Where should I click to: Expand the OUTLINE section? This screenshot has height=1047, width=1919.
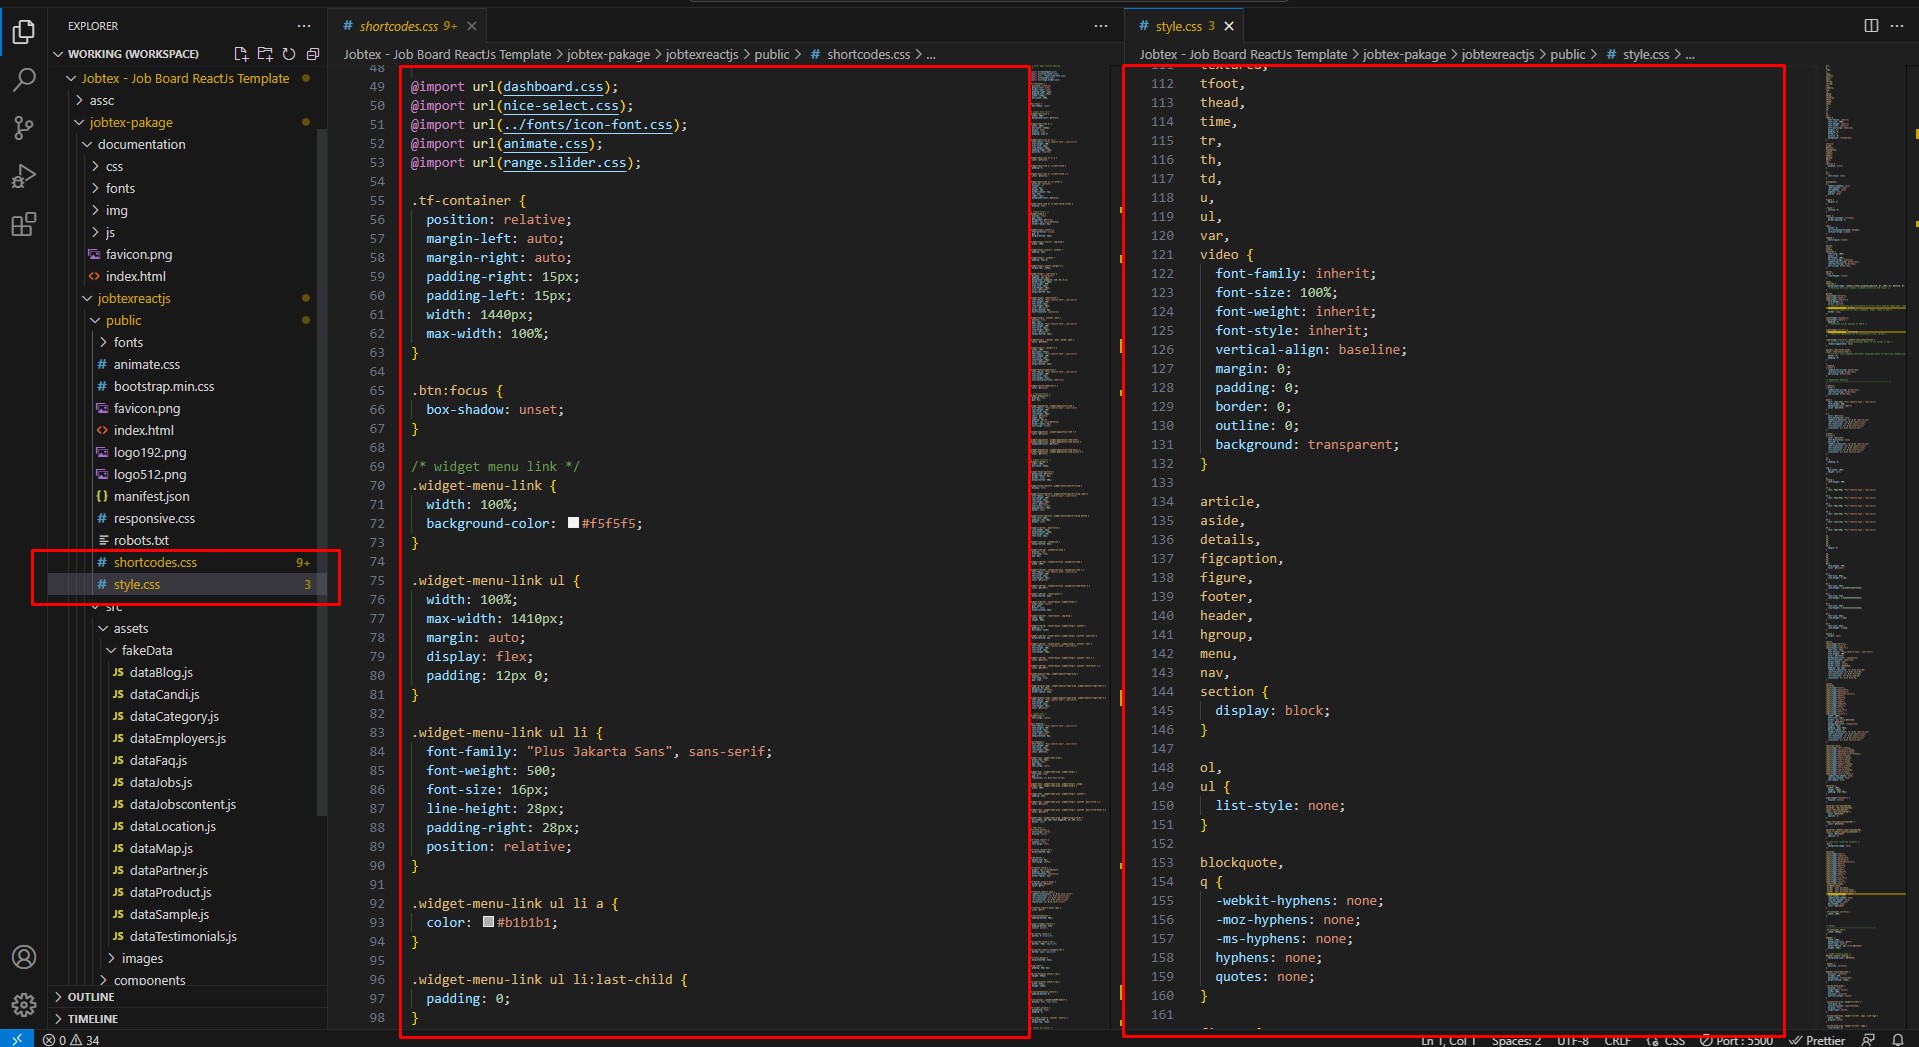[x=91, y=997]
